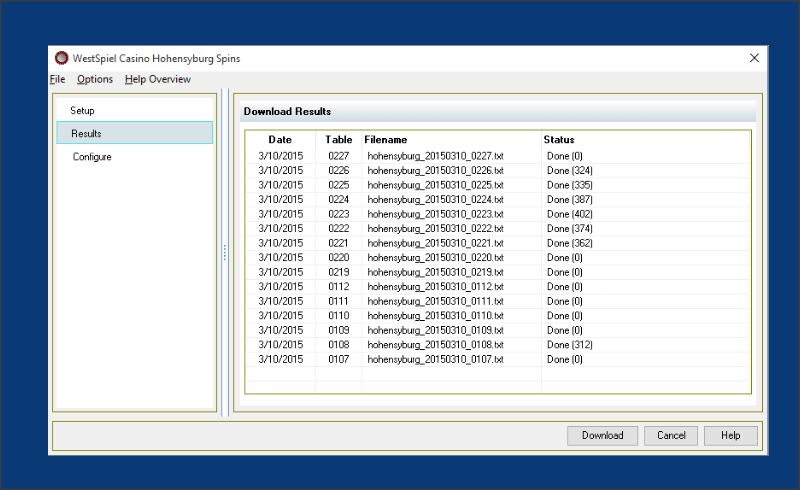Select file hohensyburg_20150310_0222.txt
Viewport: 800px width, 490px height.
[435, 228]
